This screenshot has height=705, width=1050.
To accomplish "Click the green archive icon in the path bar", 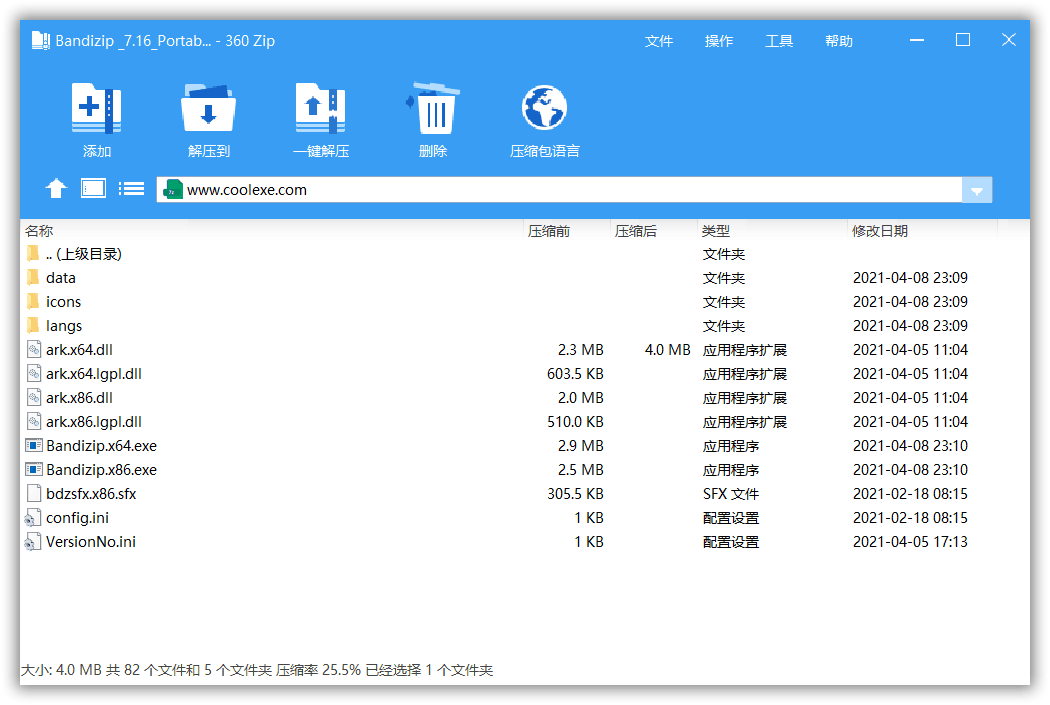I will (173, 189).
